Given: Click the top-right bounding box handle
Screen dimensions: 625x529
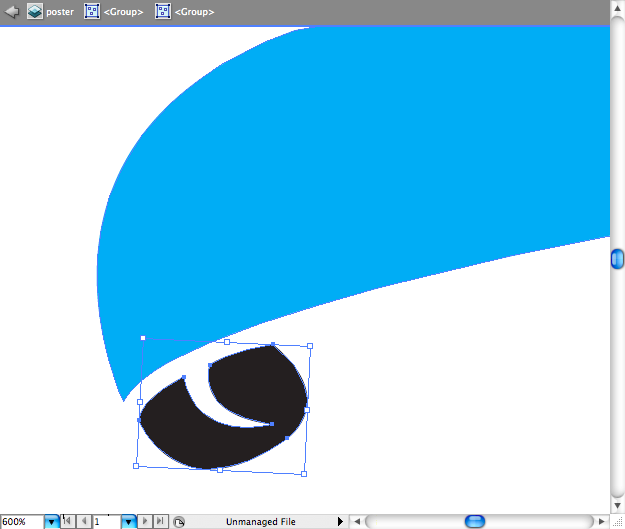Looking at the screenshot, I should tap(310, 346).
